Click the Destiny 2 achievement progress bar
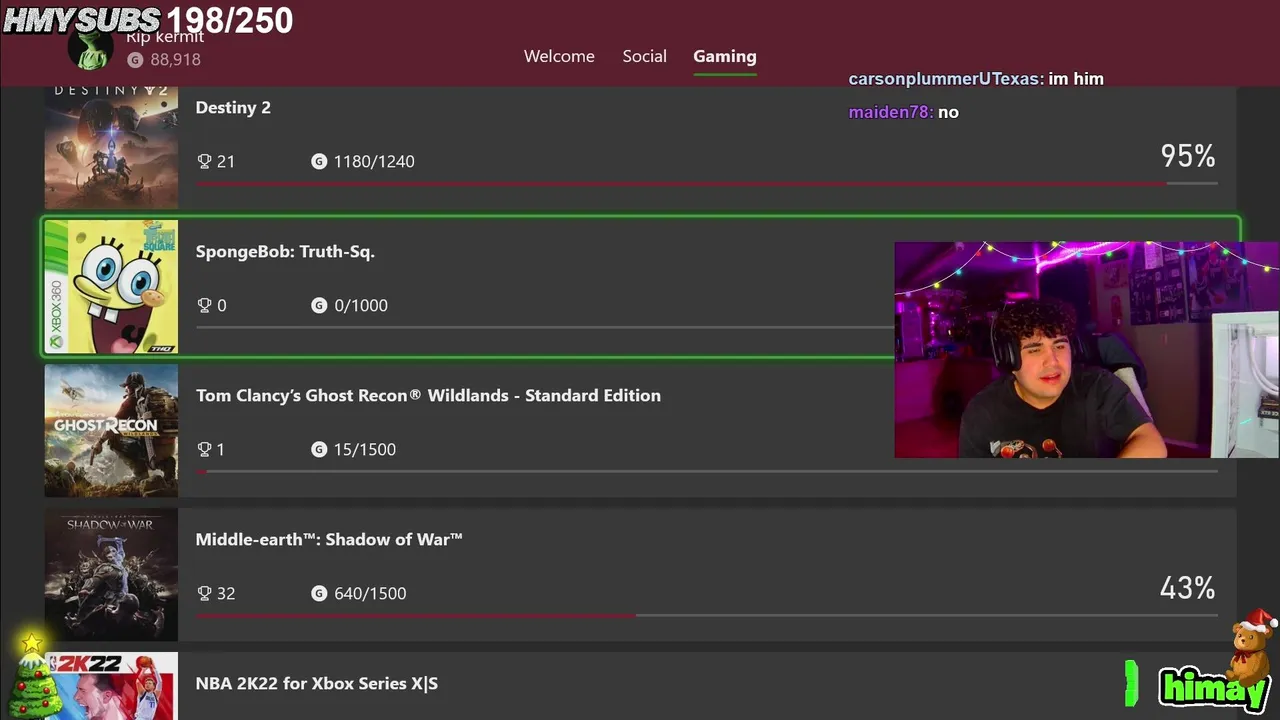 pyautogui.click(x=680, y=184)
